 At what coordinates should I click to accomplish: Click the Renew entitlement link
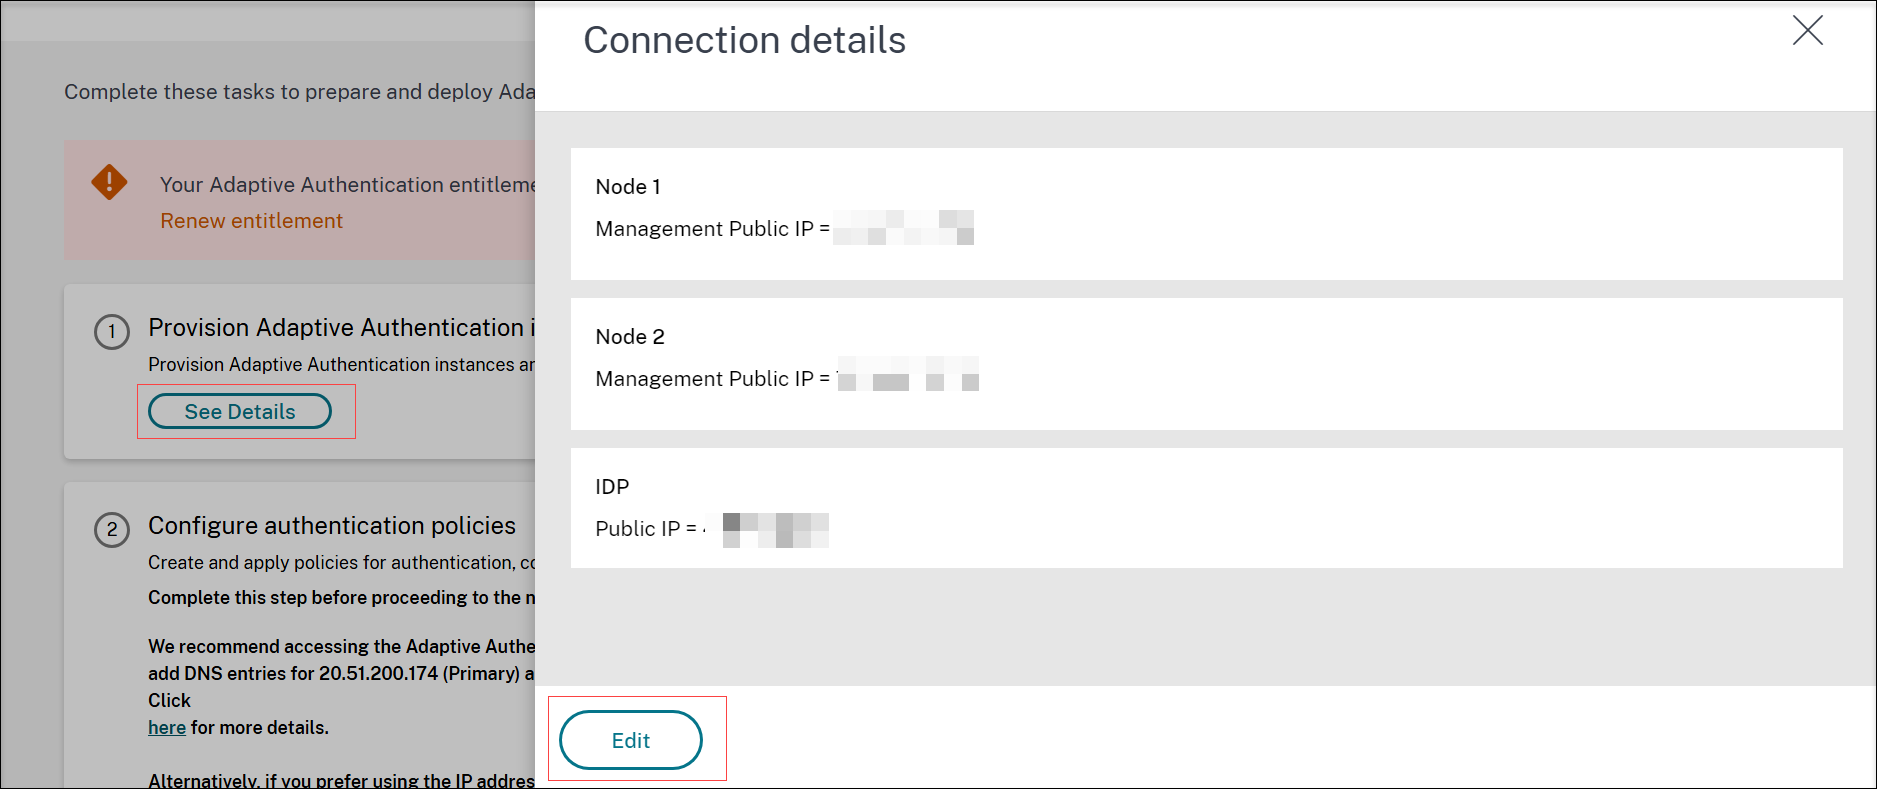coord(251,220)
